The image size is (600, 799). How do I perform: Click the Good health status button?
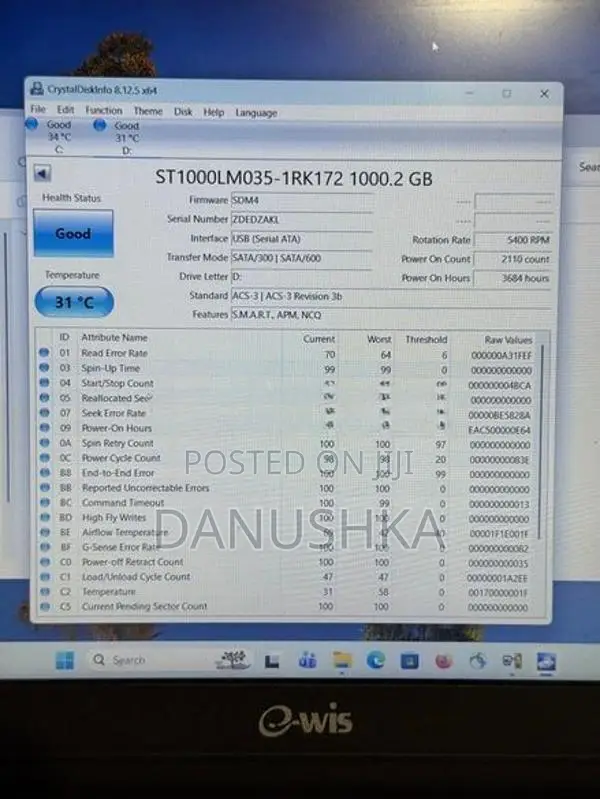pos(73,233)
